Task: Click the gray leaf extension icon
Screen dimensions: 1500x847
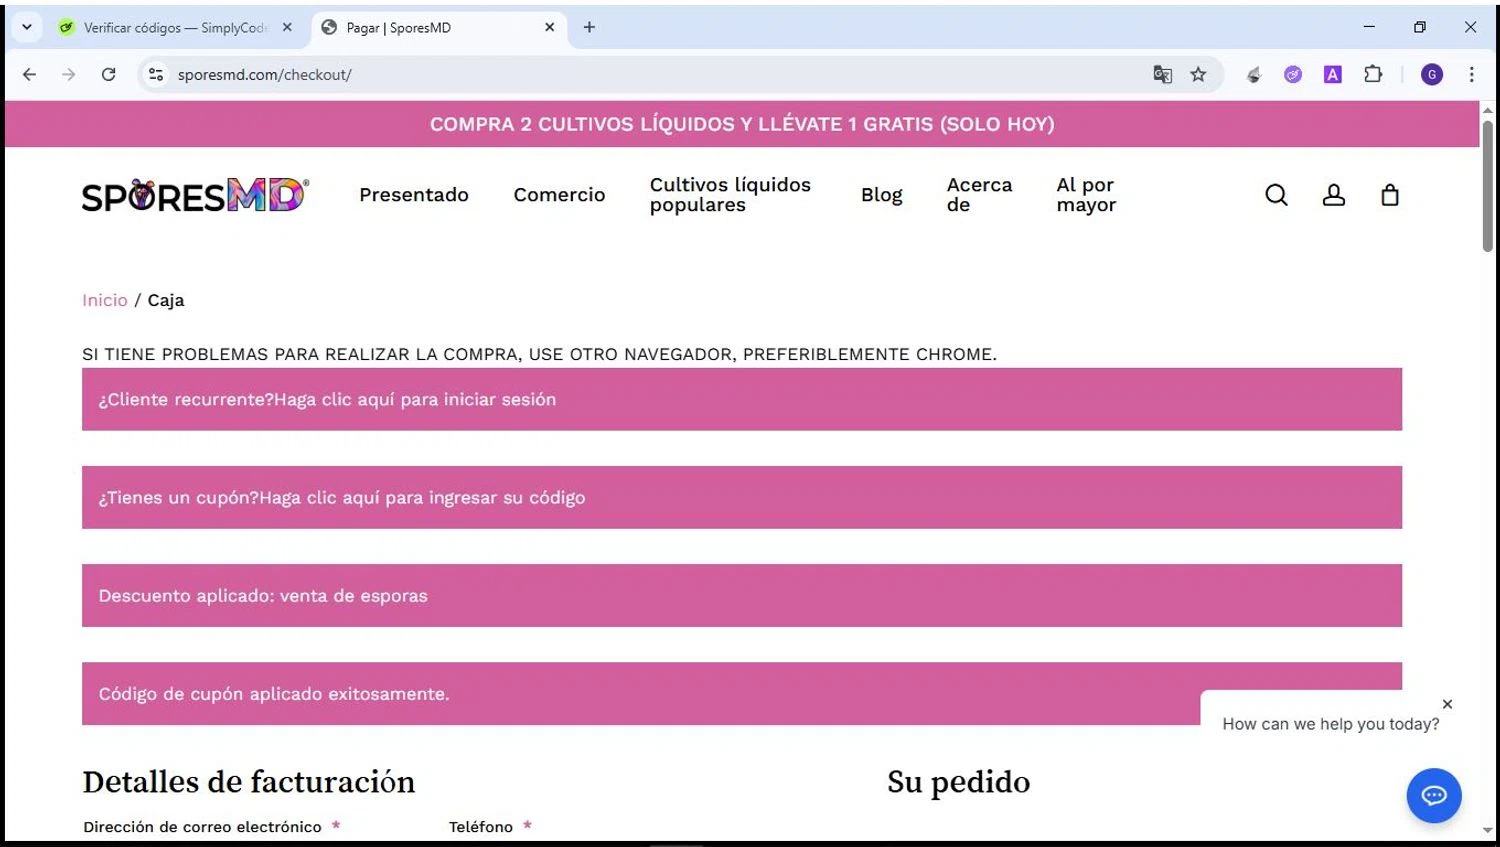Action: point(1253,74)
